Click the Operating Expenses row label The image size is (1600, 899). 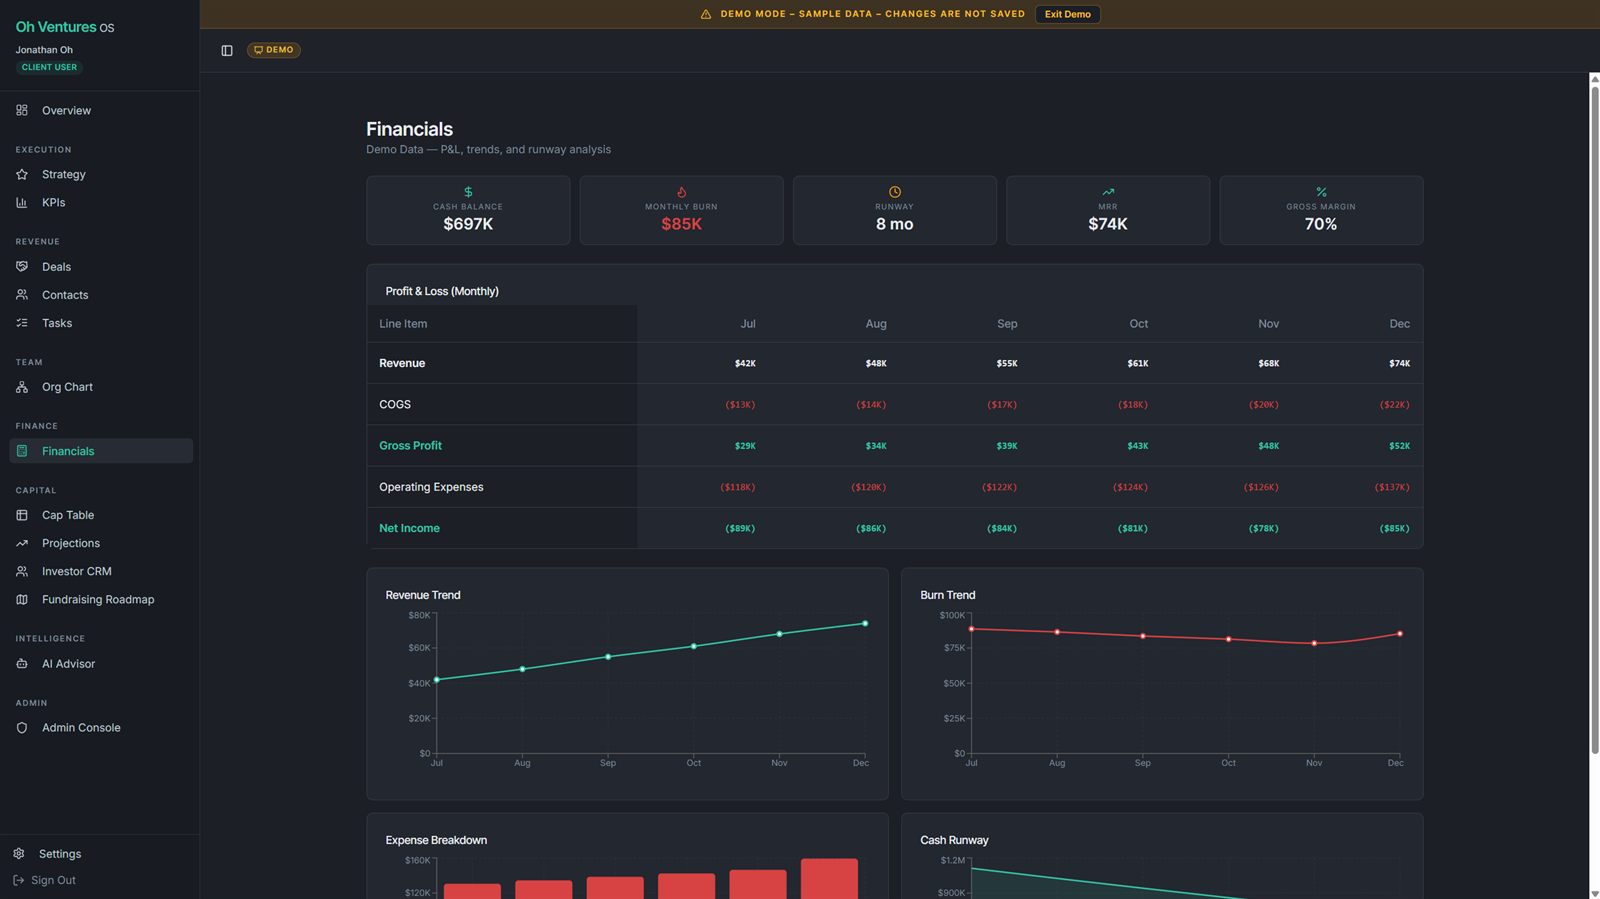(x=431, y=487)
